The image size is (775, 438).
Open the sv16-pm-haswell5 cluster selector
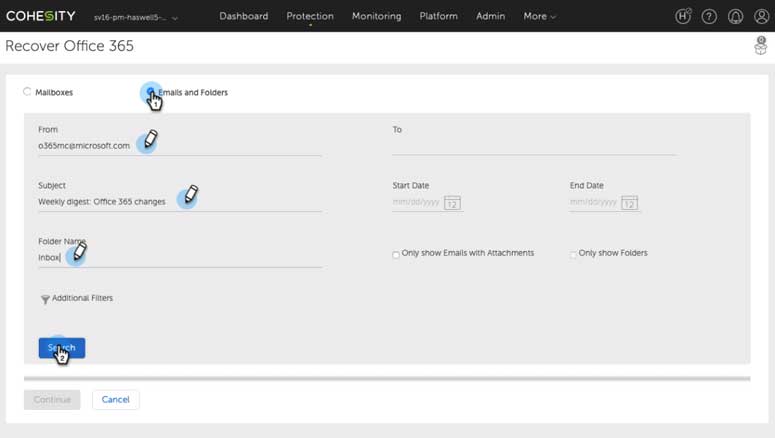point(136,17)
